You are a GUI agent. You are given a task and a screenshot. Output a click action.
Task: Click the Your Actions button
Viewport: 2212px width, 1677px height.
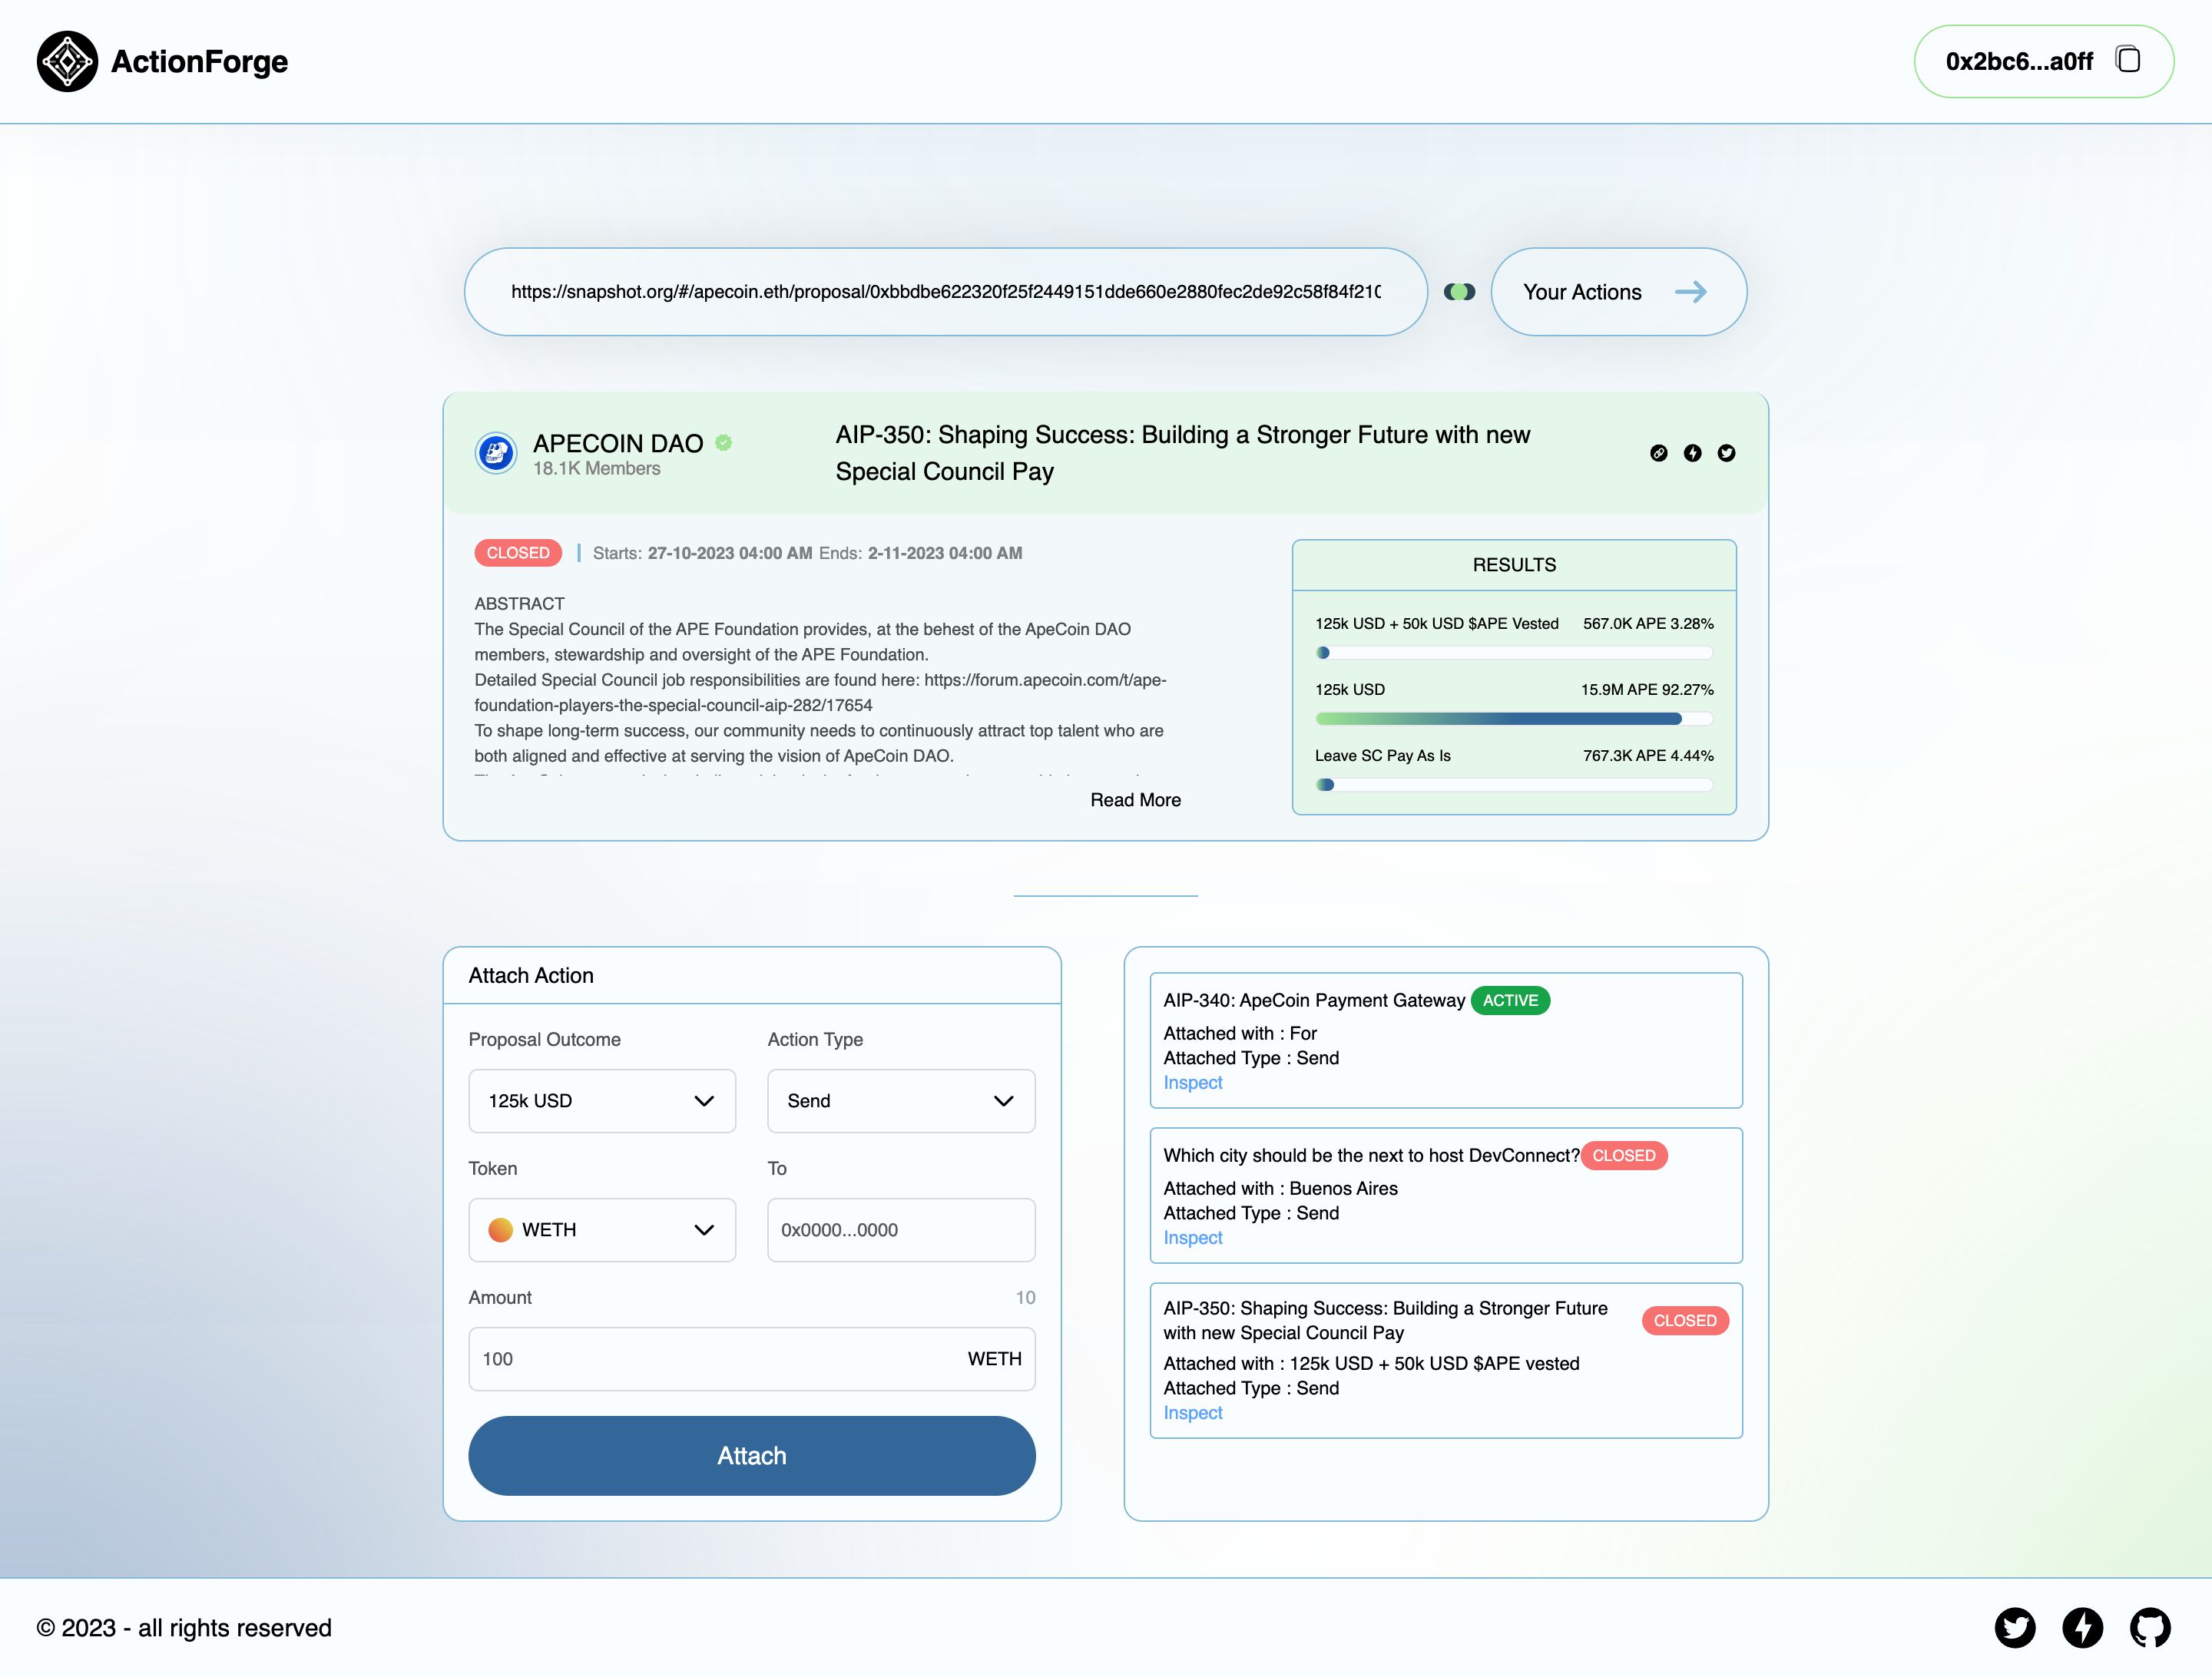coord(1618,292)
